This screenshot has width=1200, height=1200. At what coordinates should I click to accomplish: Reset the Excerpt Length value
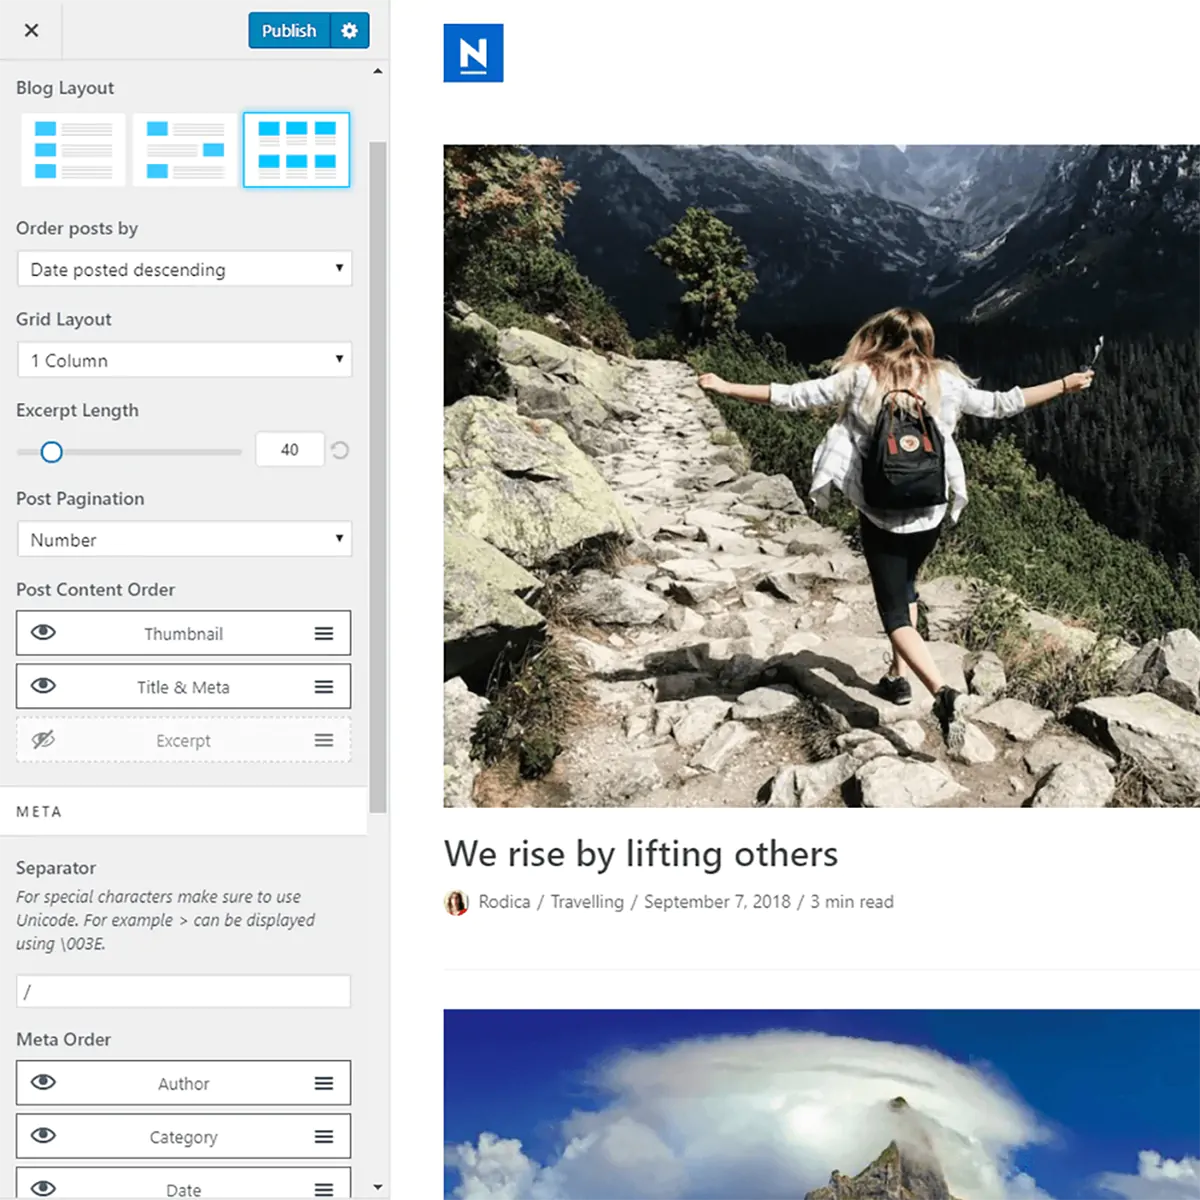pyautogui.click(x=340, y=450)
